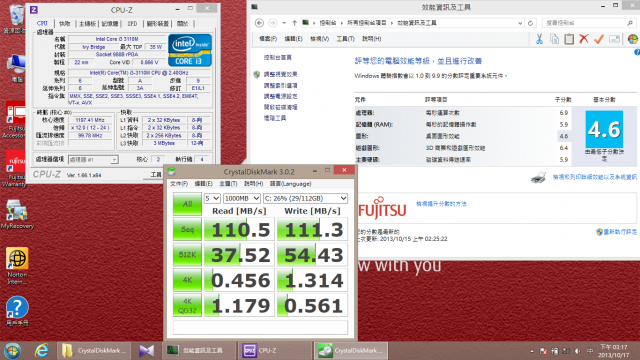Launch Internet Explorer from the taskbar
This screenshot has width=640, height=360.
[x=42, y=351]
